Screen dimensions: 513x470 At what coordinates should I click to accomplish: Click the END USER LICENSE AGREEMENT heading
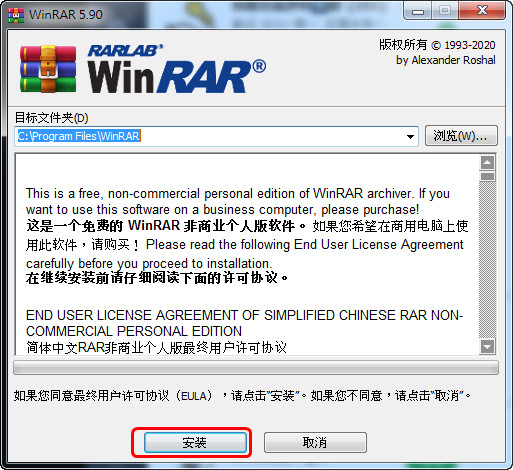pos(244,323)
